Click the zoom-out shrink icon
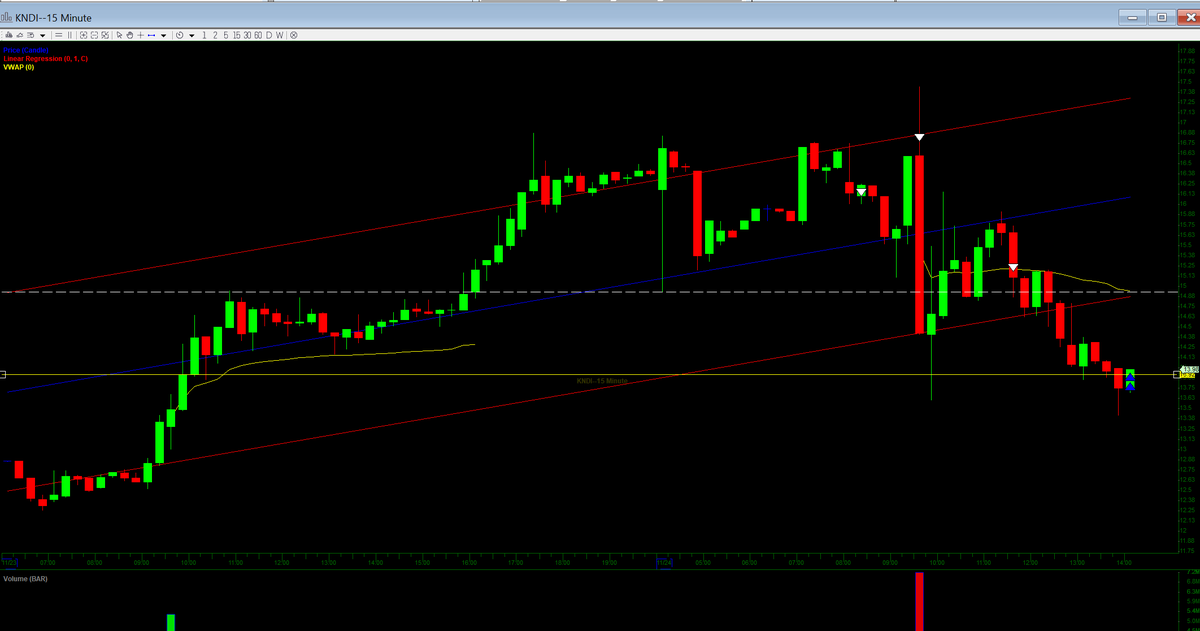Viewport: 1200px width, 631px height. [94, 35]
